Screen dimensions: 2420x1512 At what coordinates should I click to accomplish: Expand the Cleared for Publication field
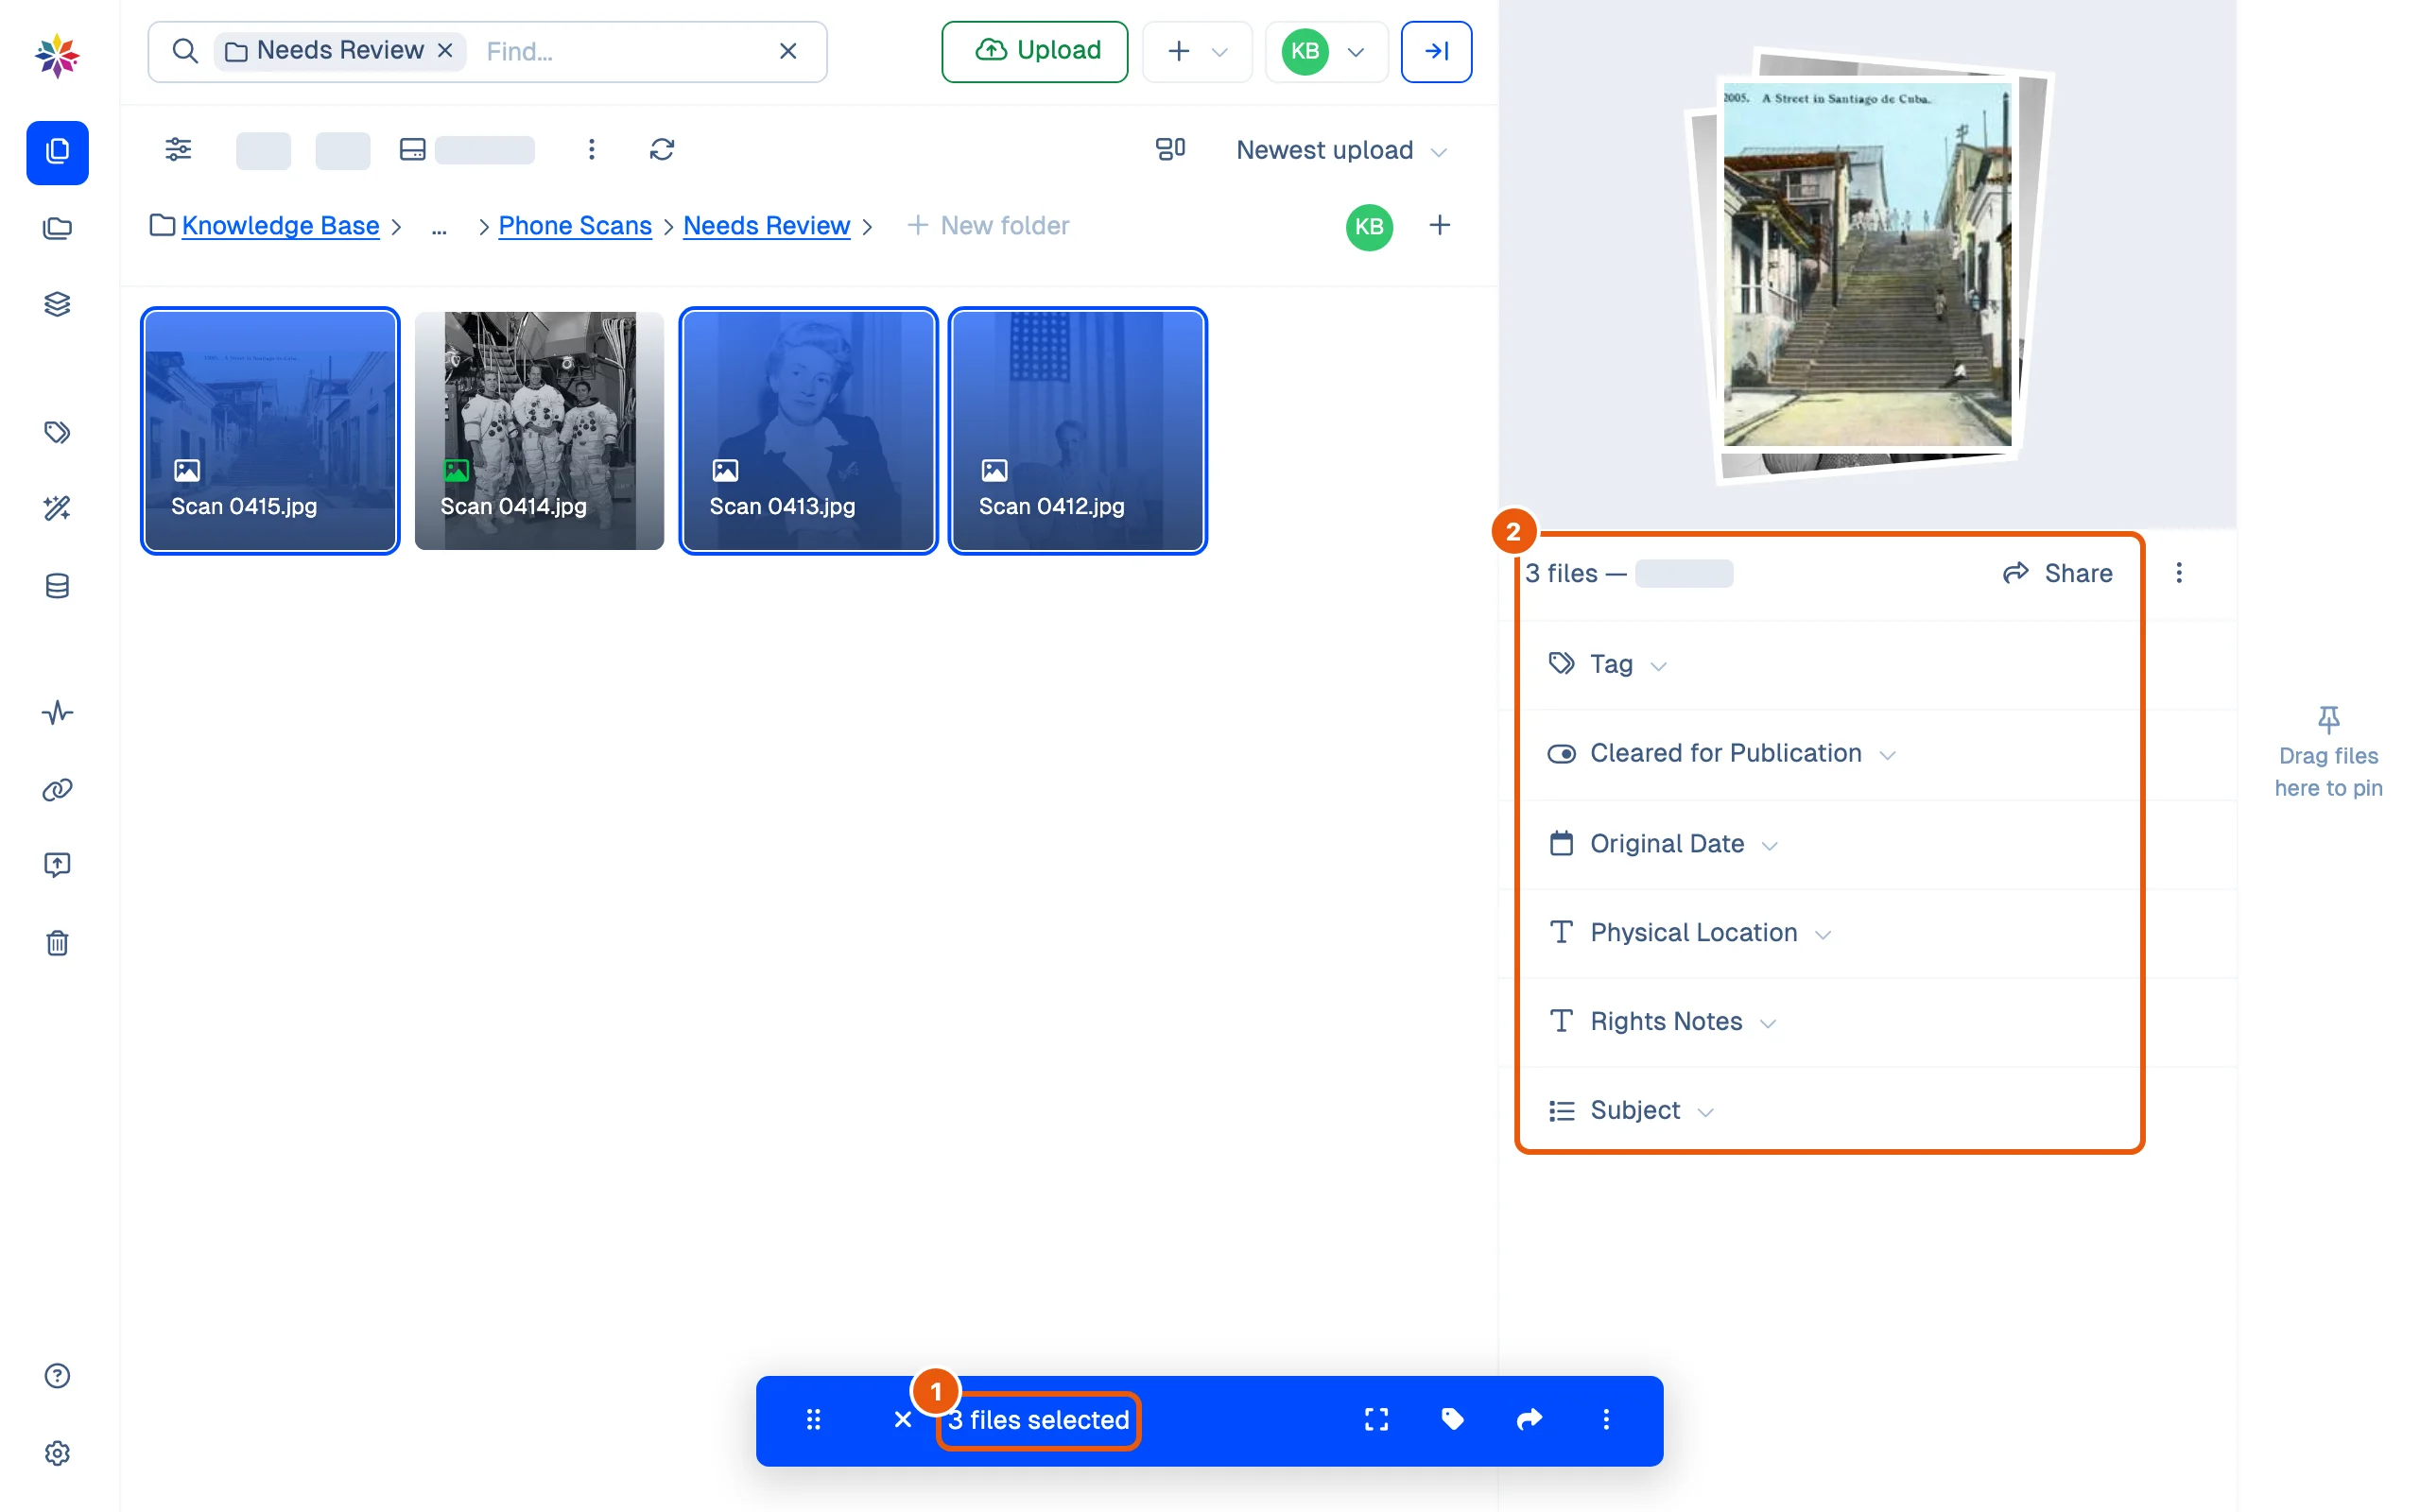click(1721, 753)
